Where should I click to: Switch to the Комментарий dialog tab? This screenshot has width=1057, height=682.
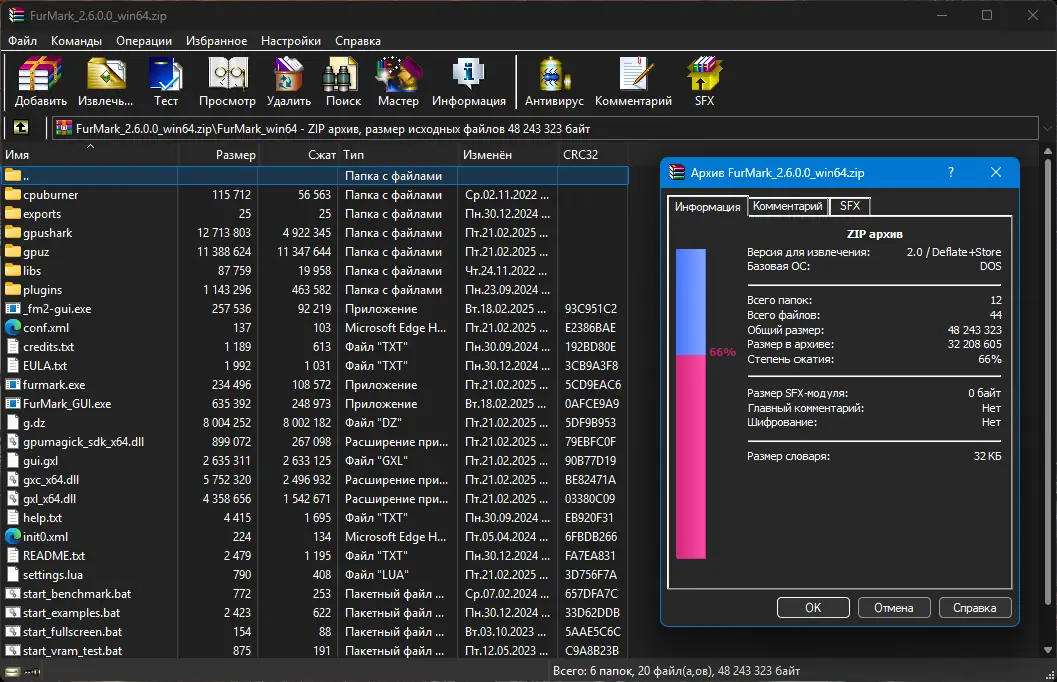[788, 206]
